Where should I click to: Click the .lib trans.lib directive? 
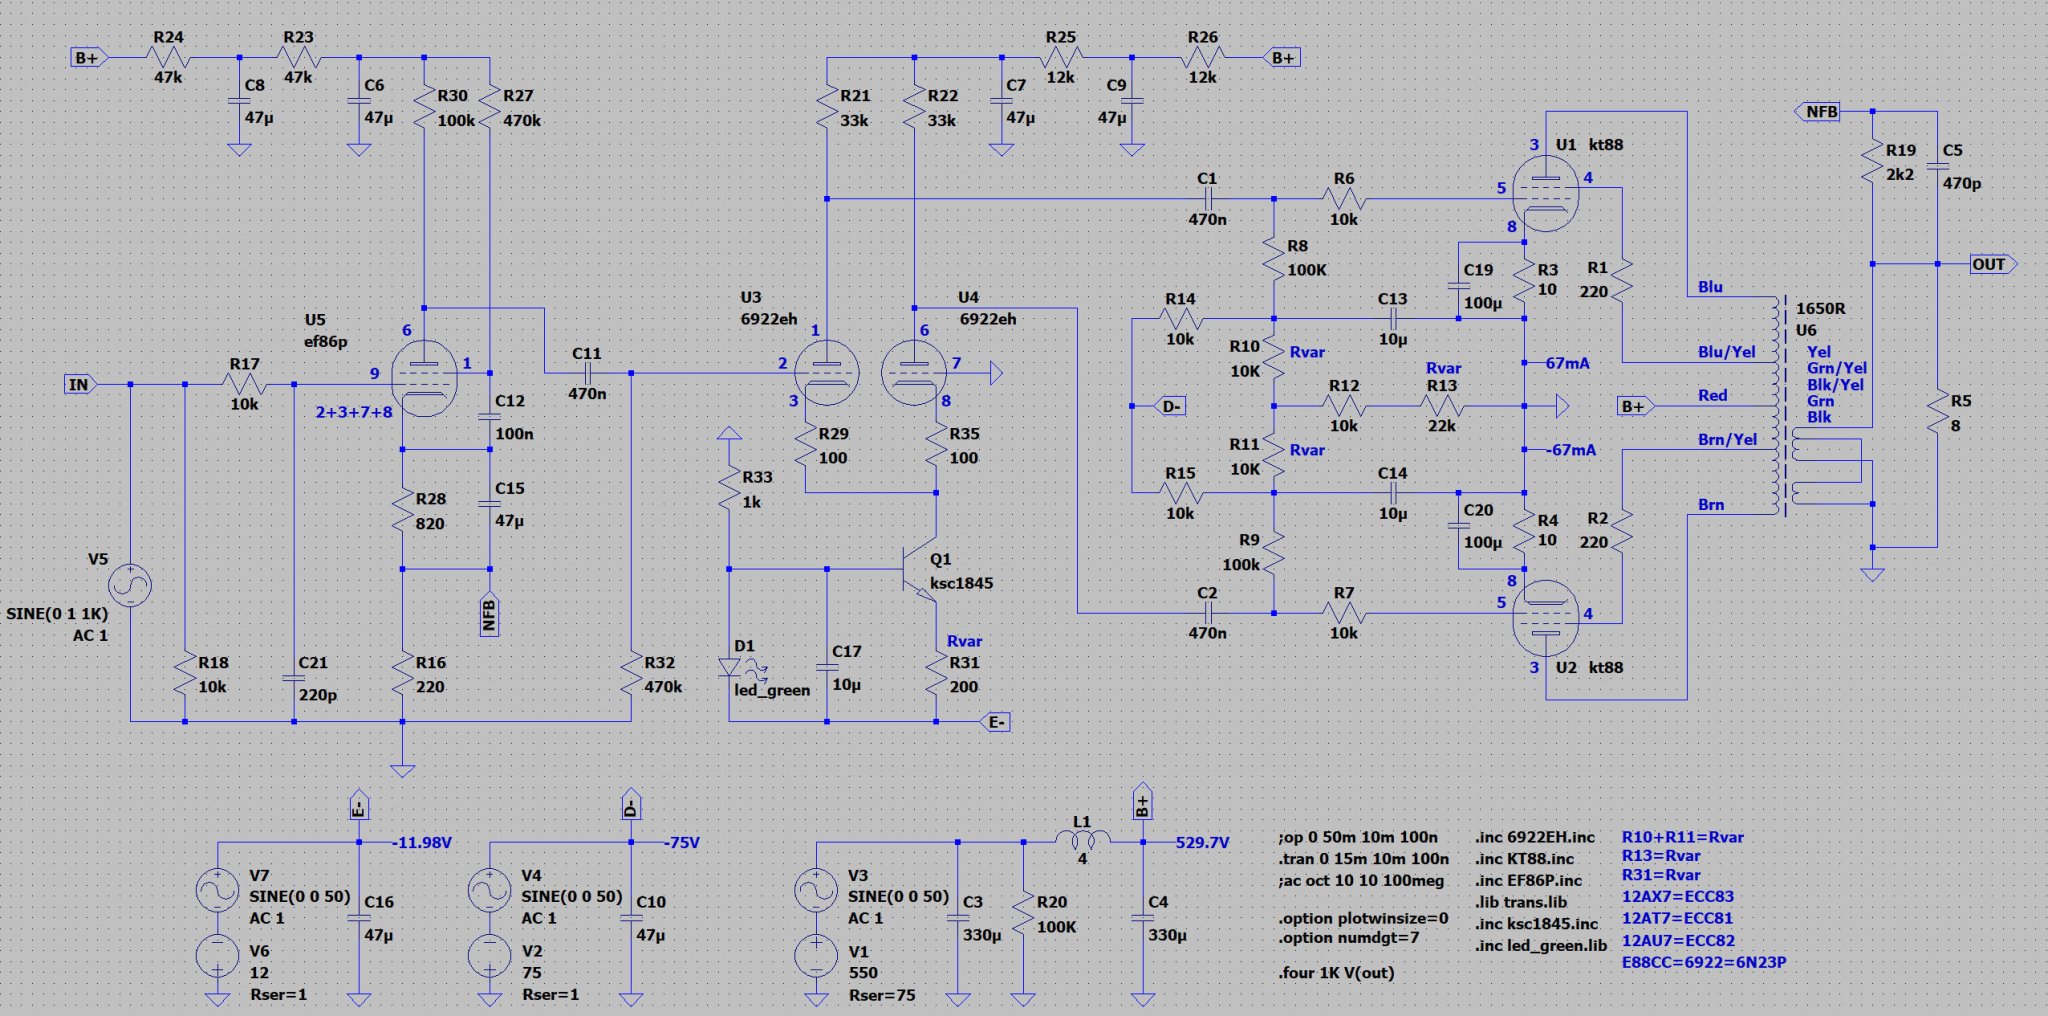(1521, 902)
